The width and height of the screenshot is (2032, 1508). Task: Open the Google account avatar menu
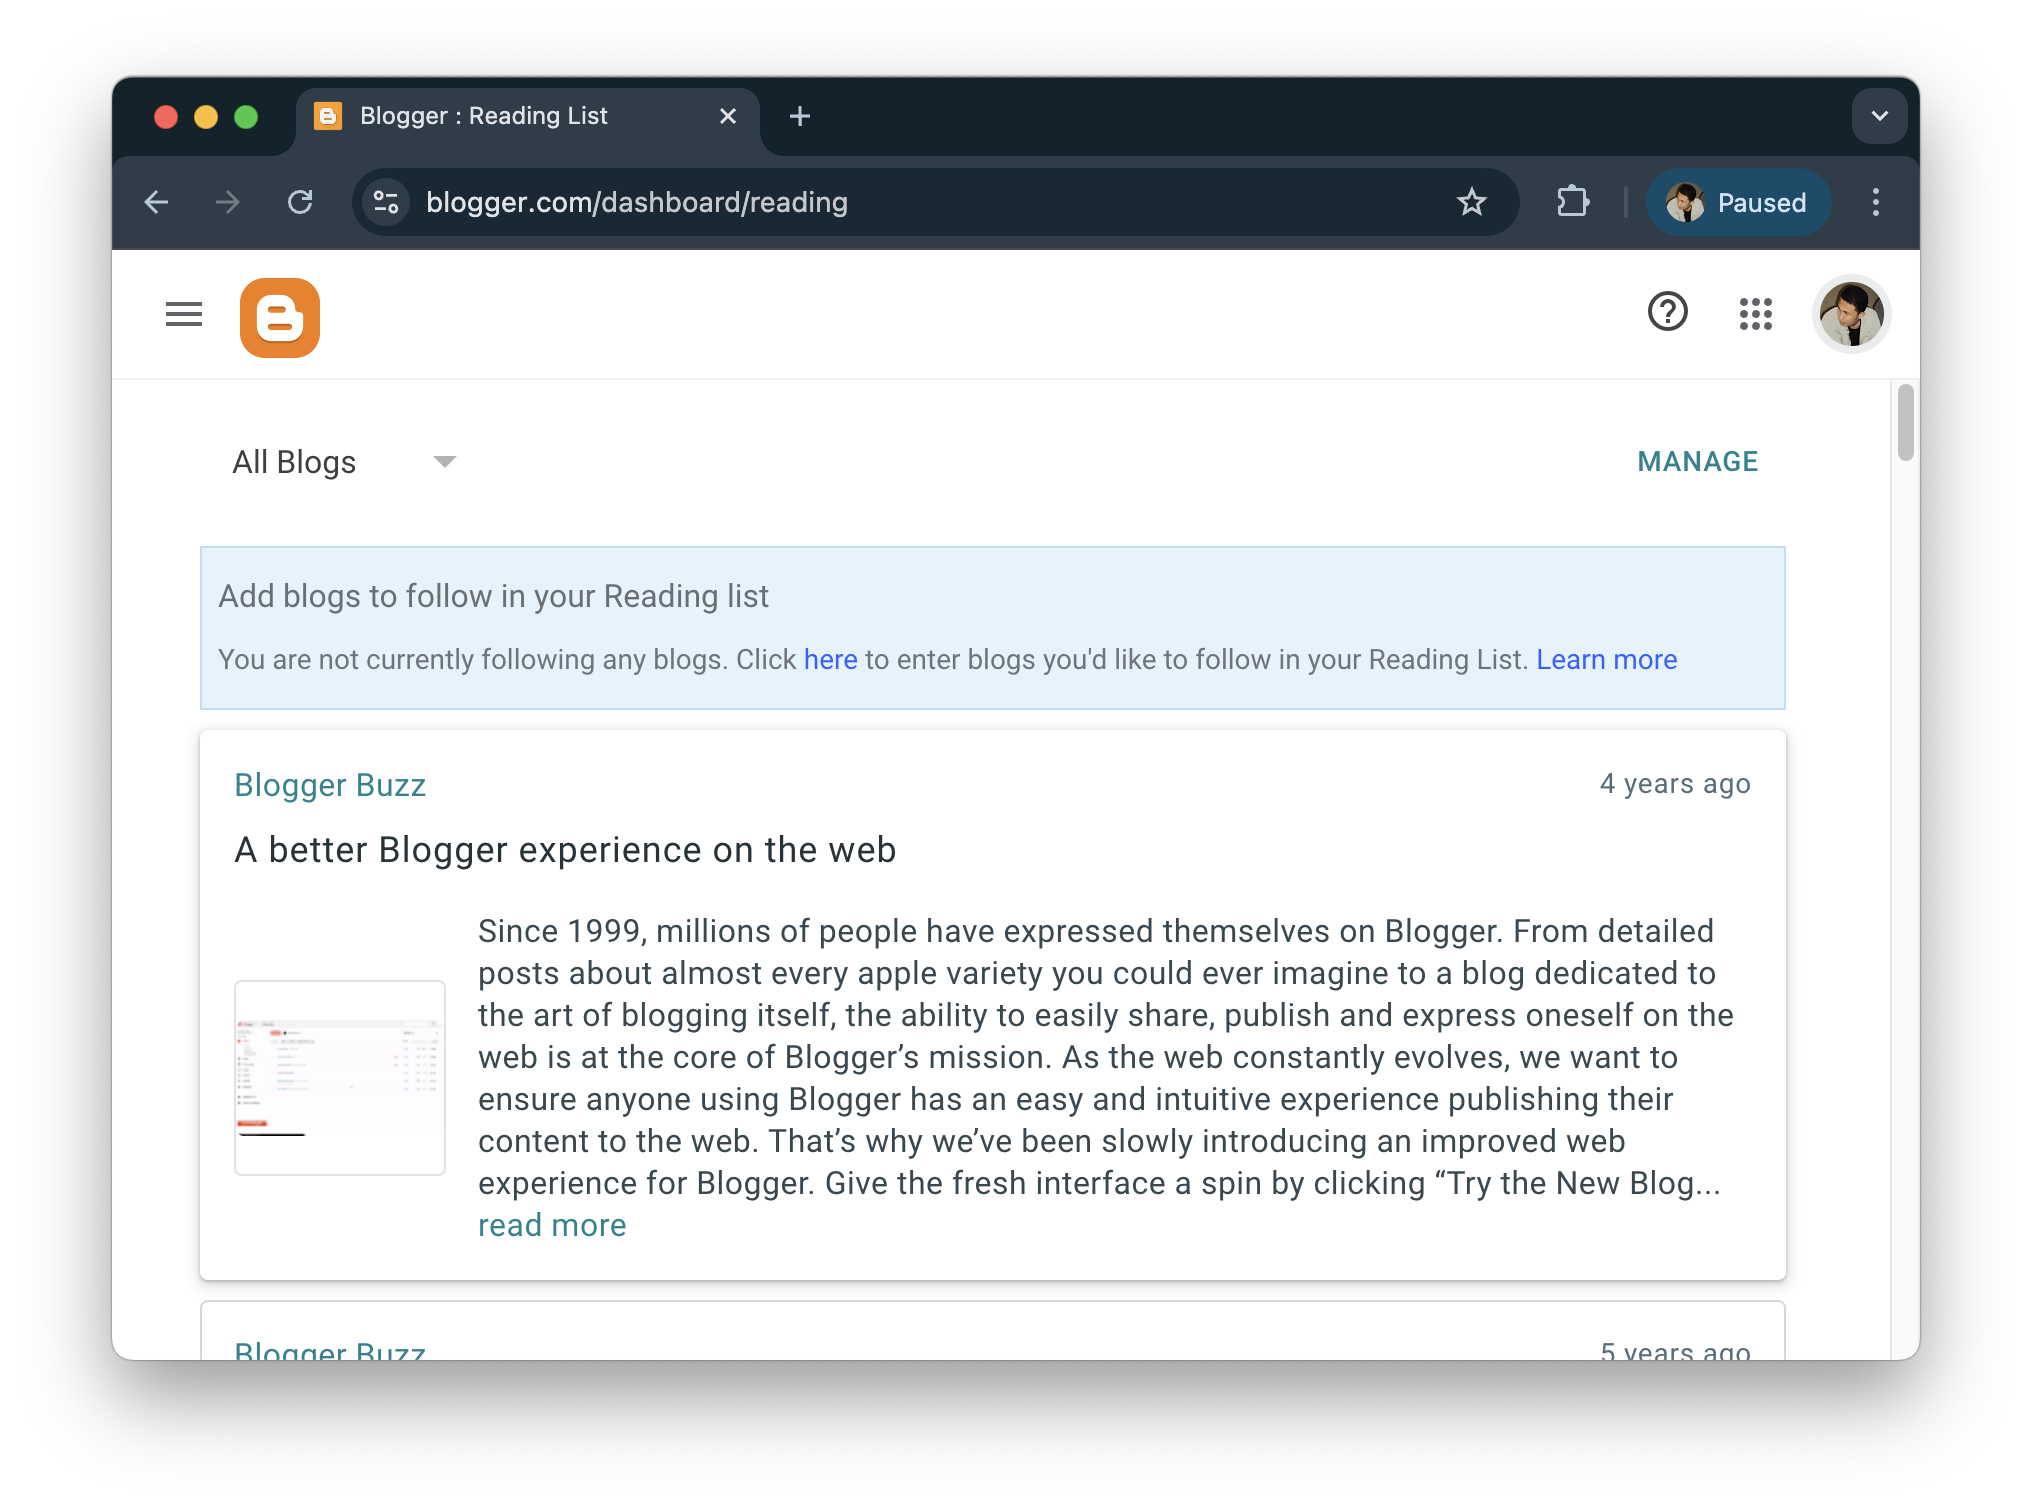point(1851,314)
